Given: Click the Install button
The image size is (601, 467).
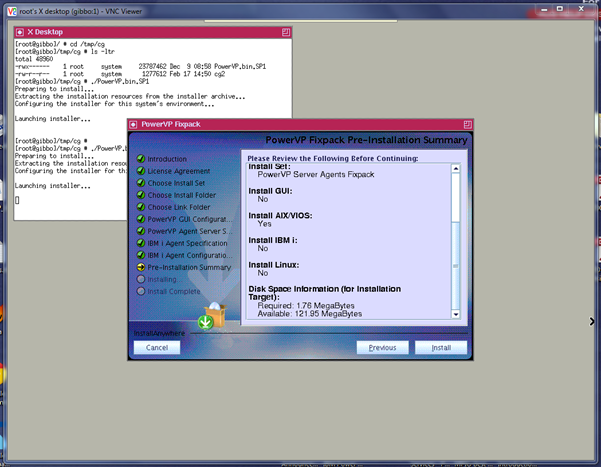Looking at the screenshot, I should (441, 347).
